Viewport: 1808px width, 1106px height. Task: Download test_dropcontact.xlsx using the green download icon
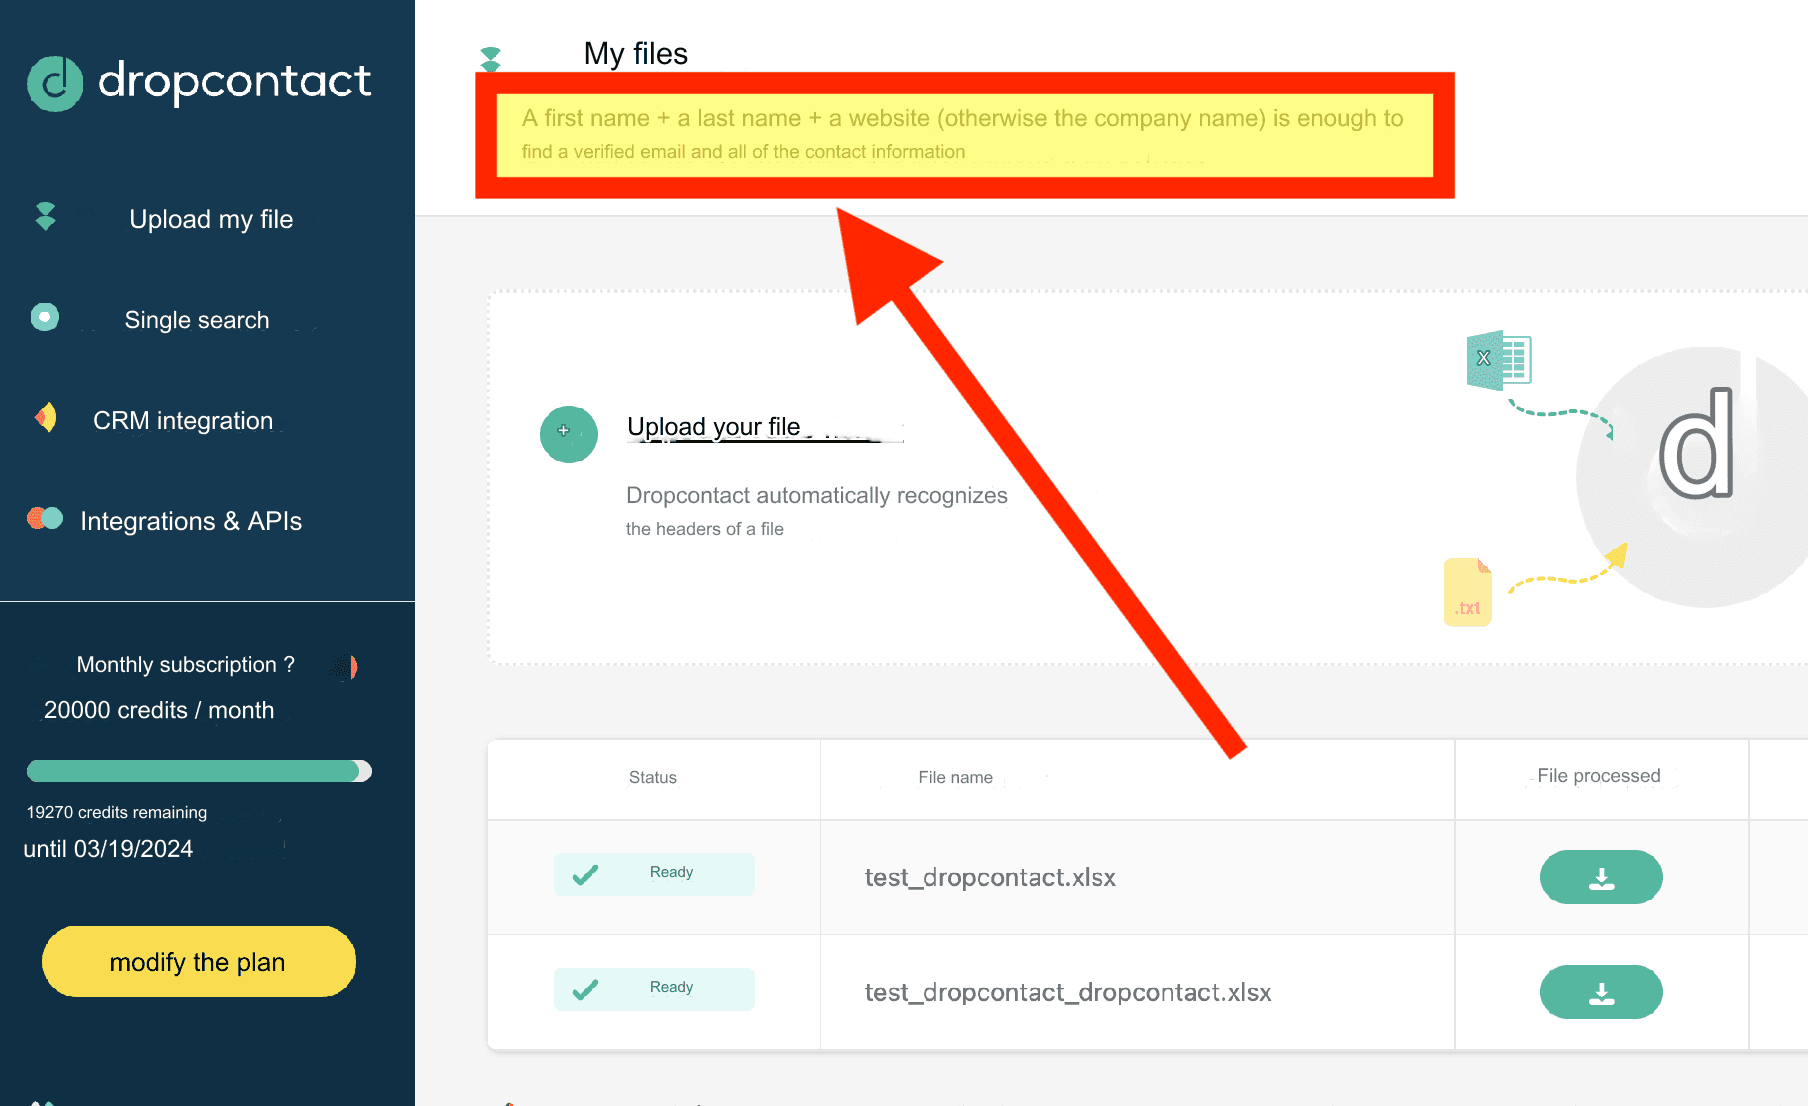tap(1600, 877)
